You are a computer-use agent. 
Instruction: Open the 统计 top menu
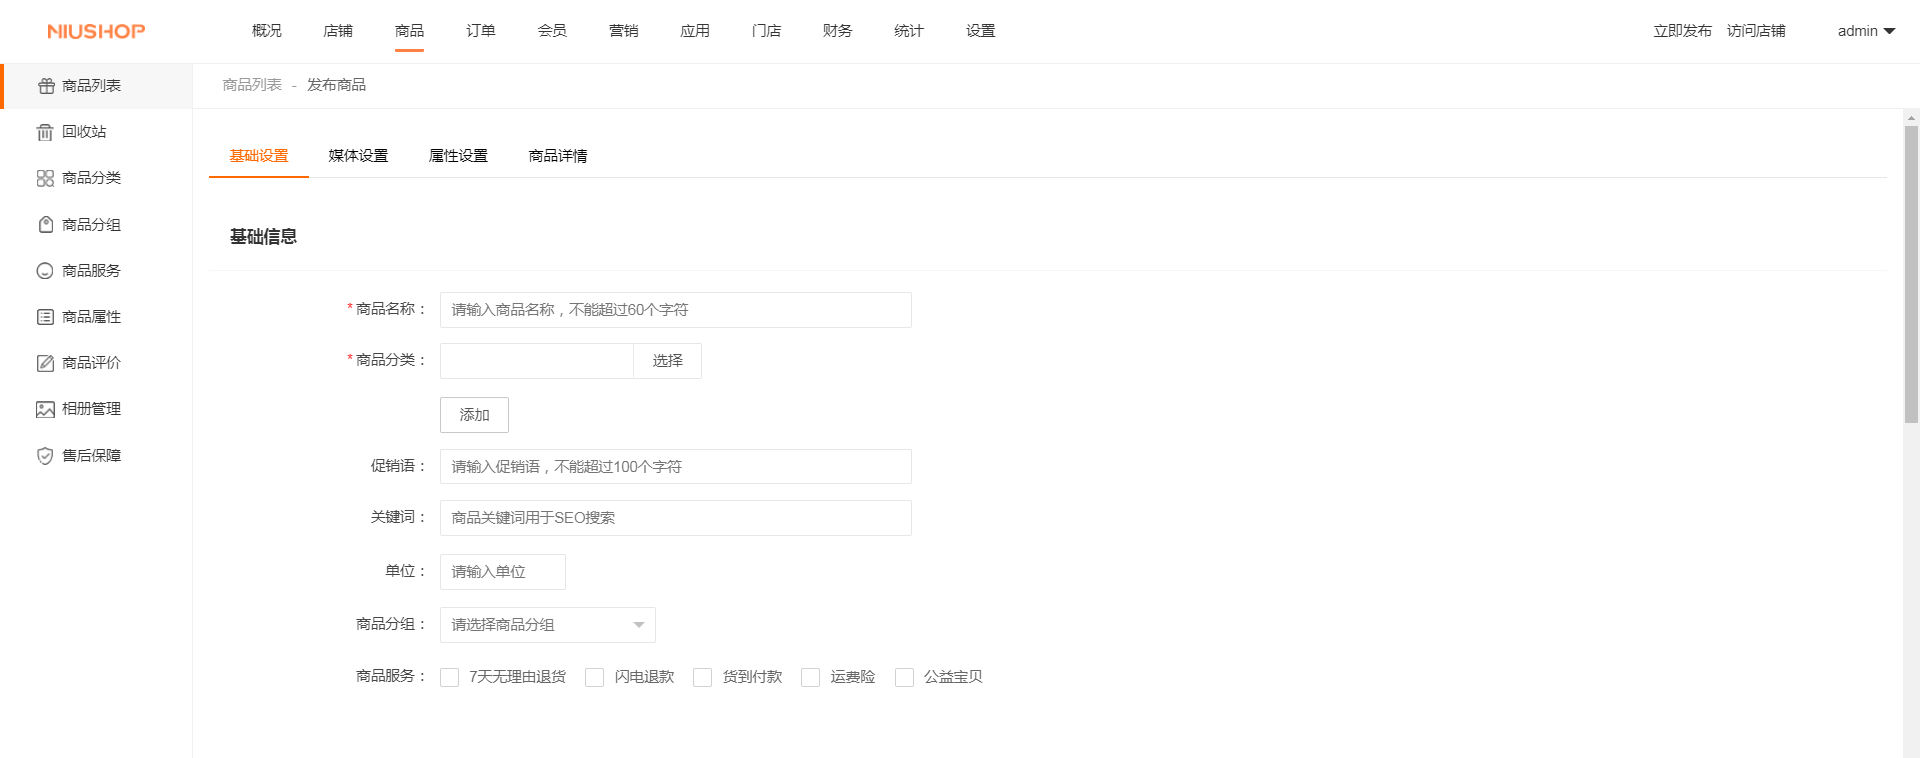pyautogui.click(x=909, y=31)
